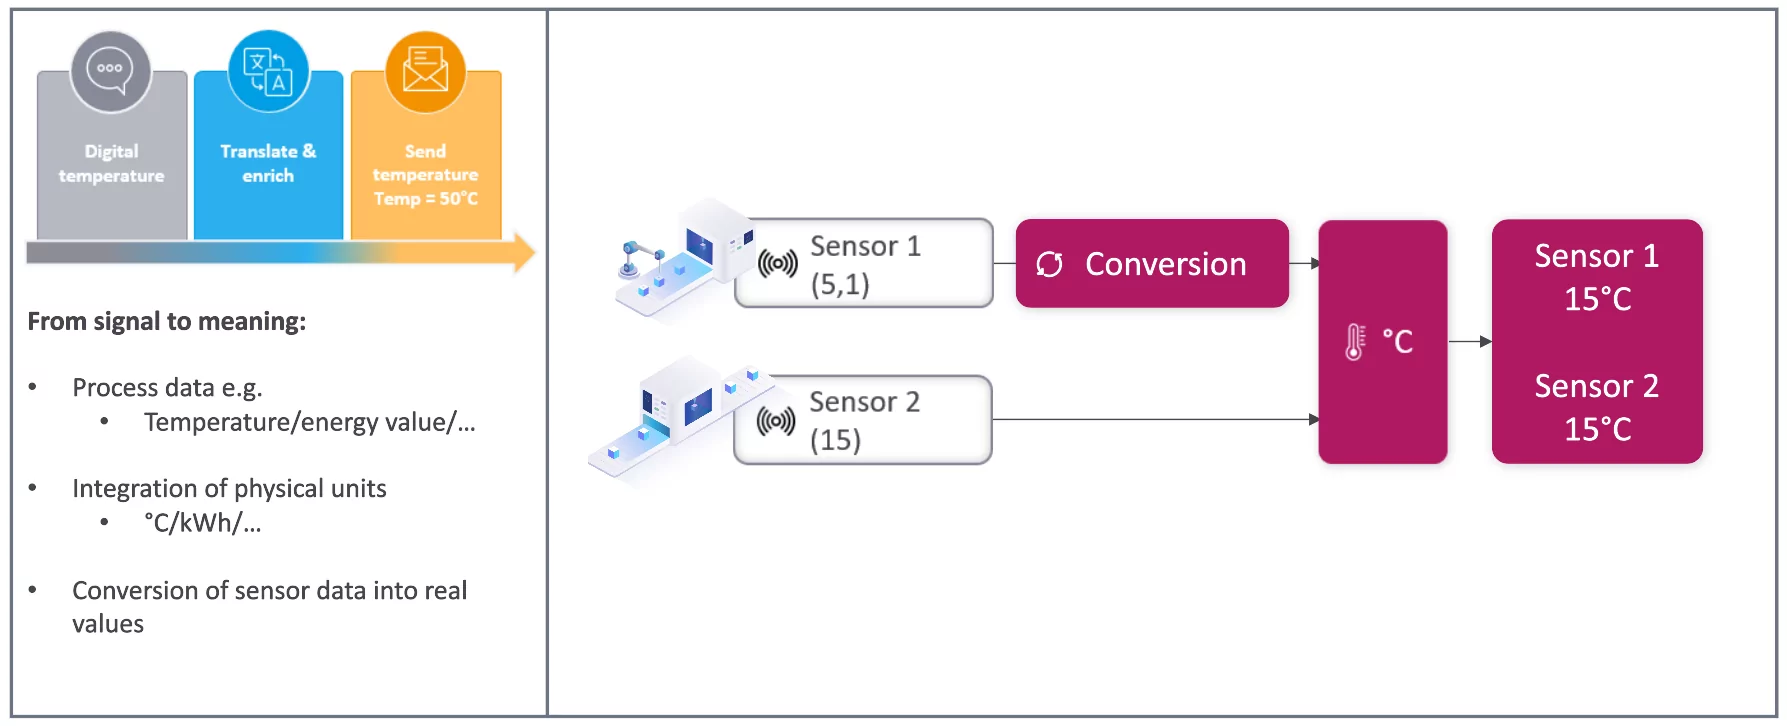
Task: Click the robot arm factory illustration
Action: pos(680,261)
